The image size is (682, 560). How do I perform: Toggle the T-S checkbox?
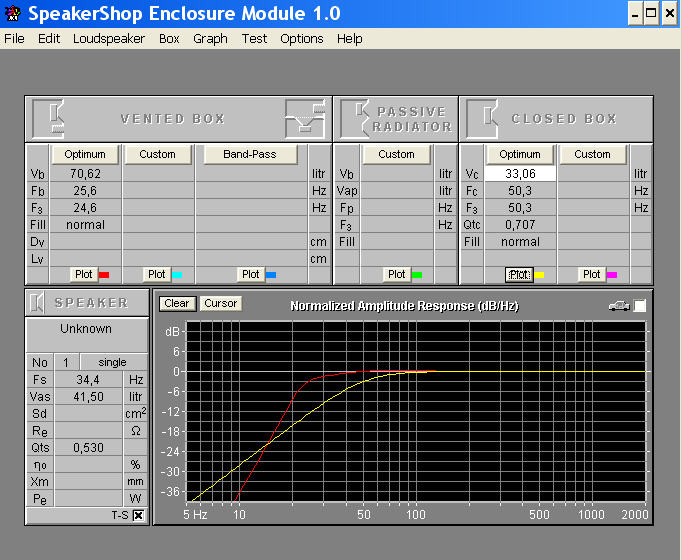[138, 516]
